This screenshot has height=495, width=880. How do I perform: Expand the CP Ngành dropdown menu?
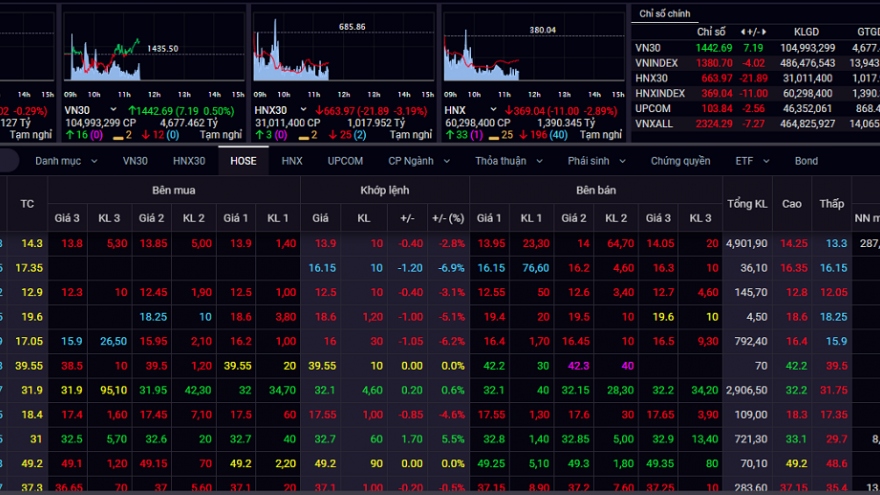click(416, 160)
